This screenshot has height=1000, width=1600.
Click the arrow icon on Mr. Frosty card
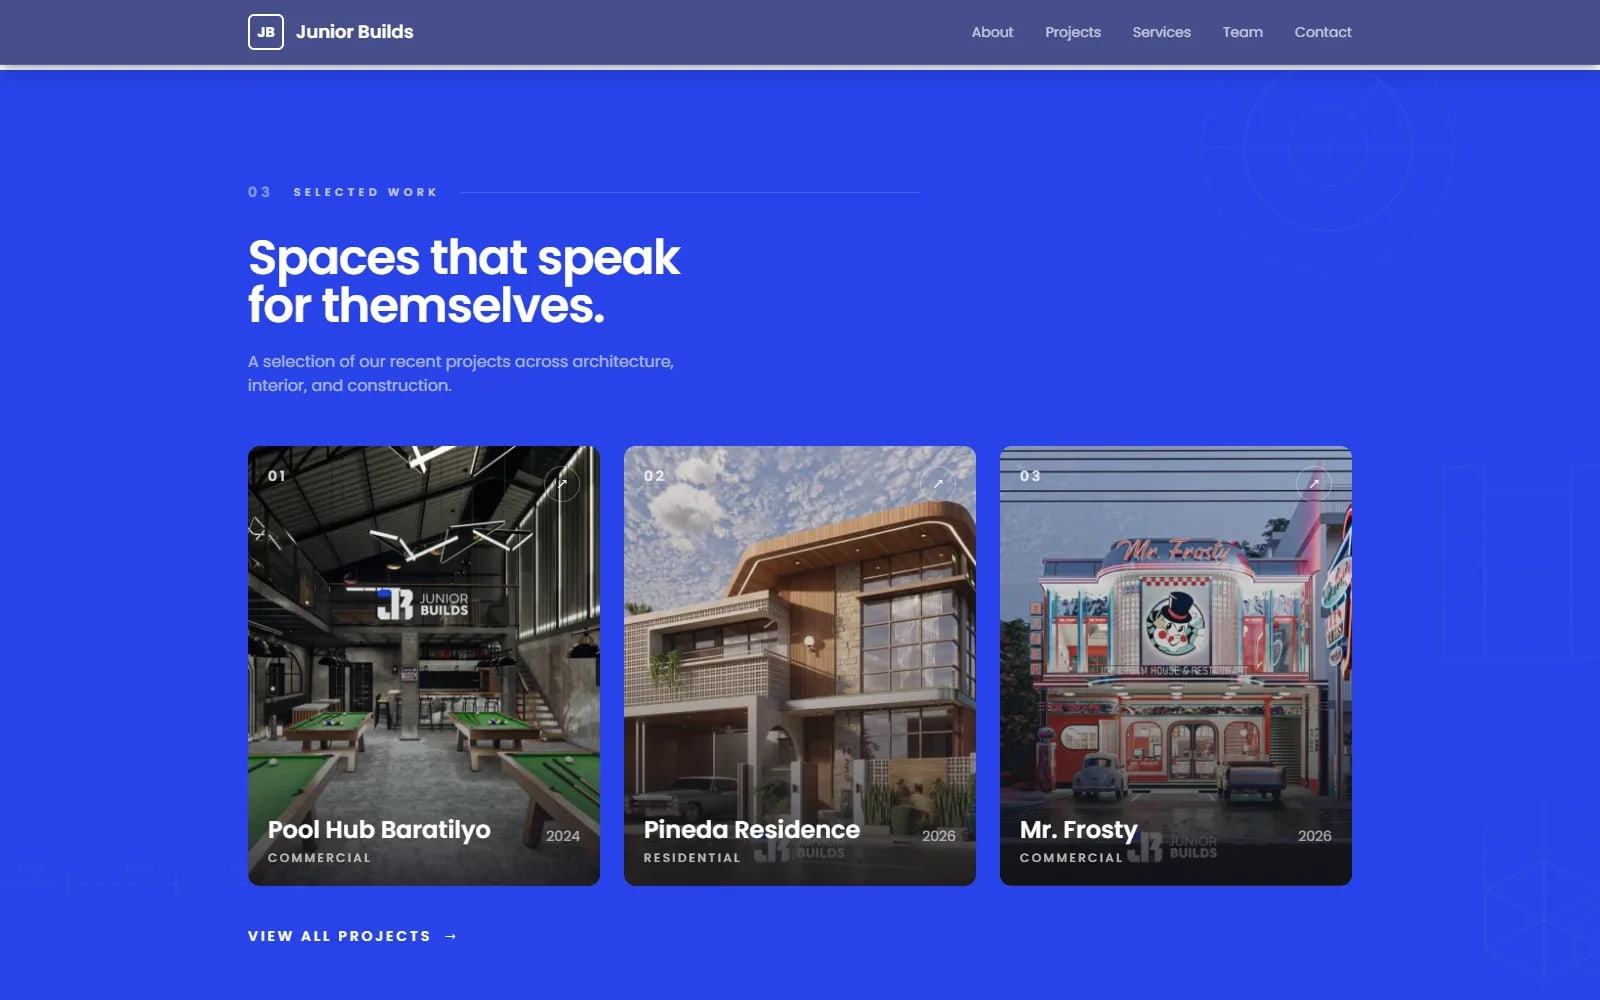click(1314, 484)
